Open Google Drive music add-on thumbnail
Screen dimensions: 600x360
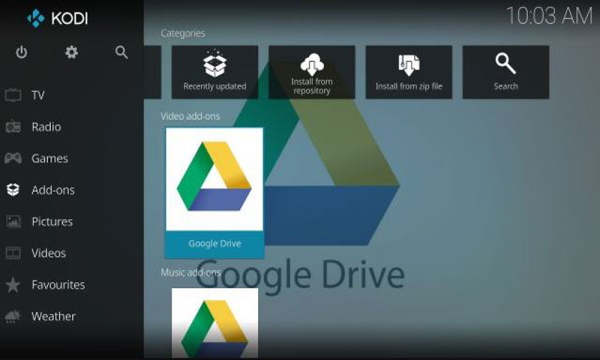[x=215, y=324]
